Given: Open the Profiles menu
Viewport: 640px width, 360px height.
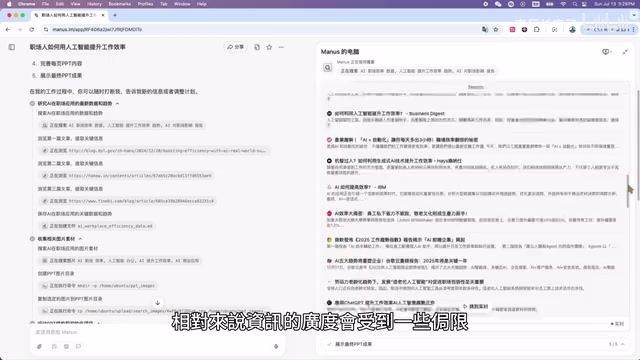Looking at the screenshot, I should point(145,4).
